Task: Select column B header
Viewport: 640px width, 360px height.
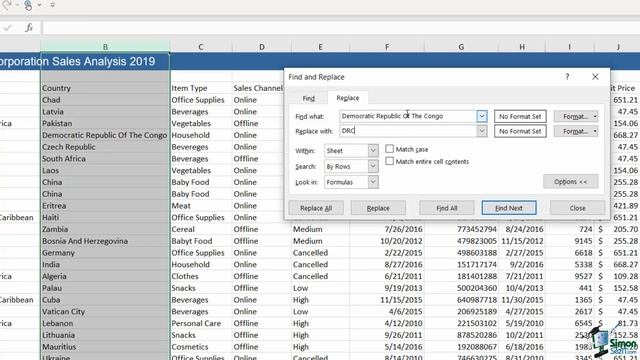Action: (105, 47)
